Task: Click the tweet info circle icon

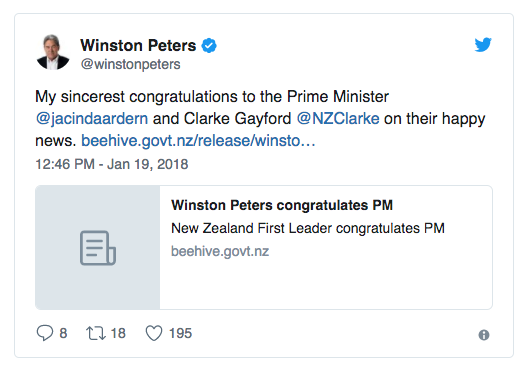Action: tap(484, 335)
